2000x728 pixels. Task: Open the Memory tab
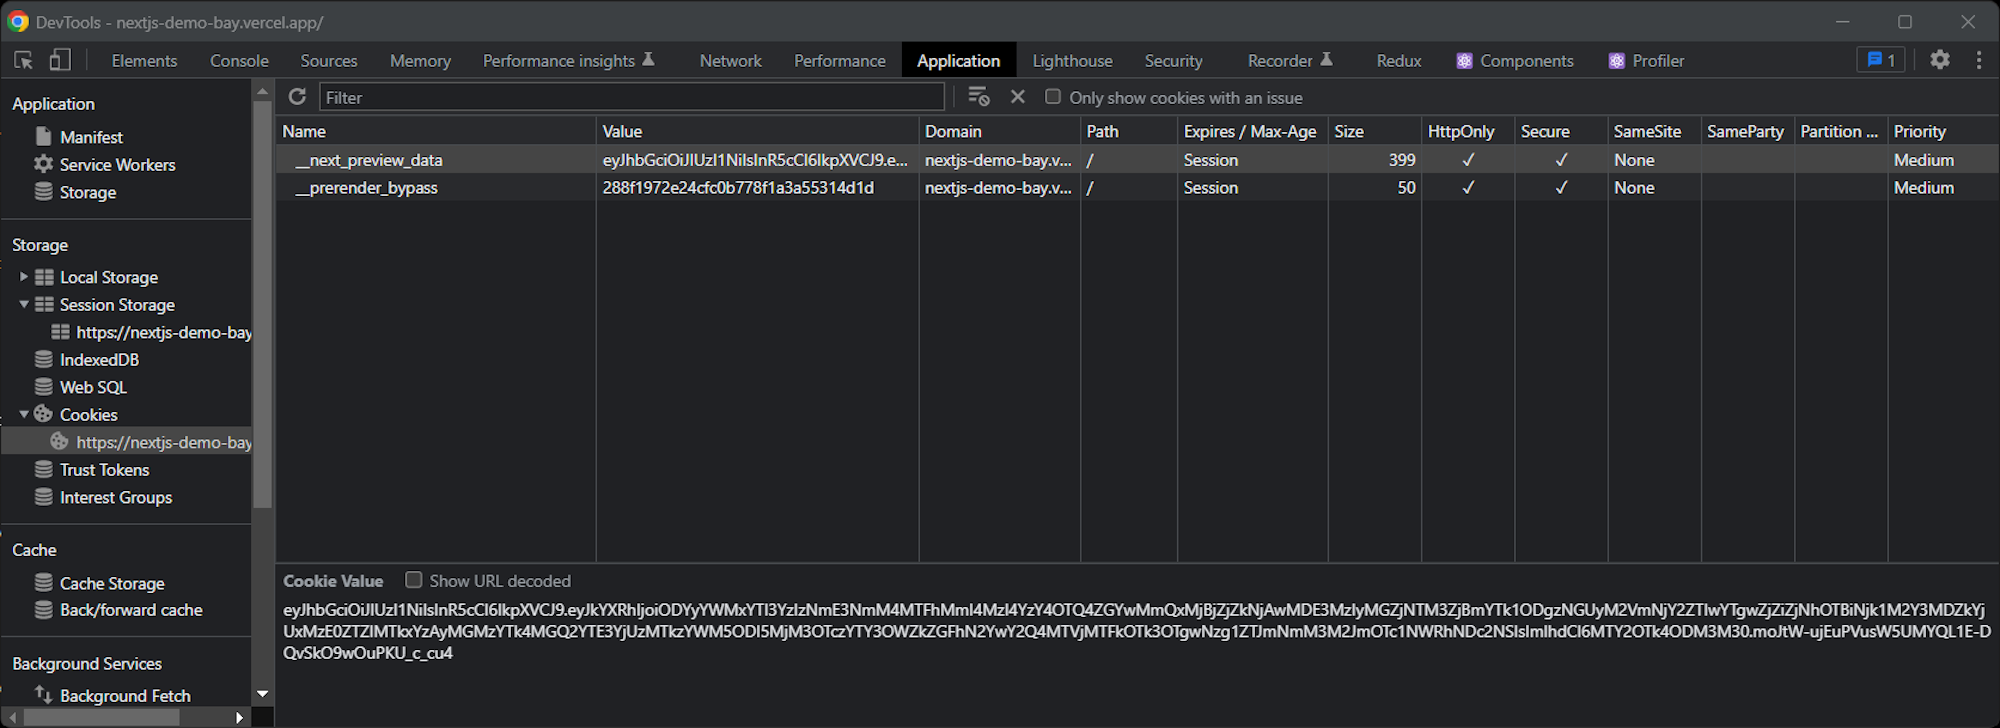420,61
